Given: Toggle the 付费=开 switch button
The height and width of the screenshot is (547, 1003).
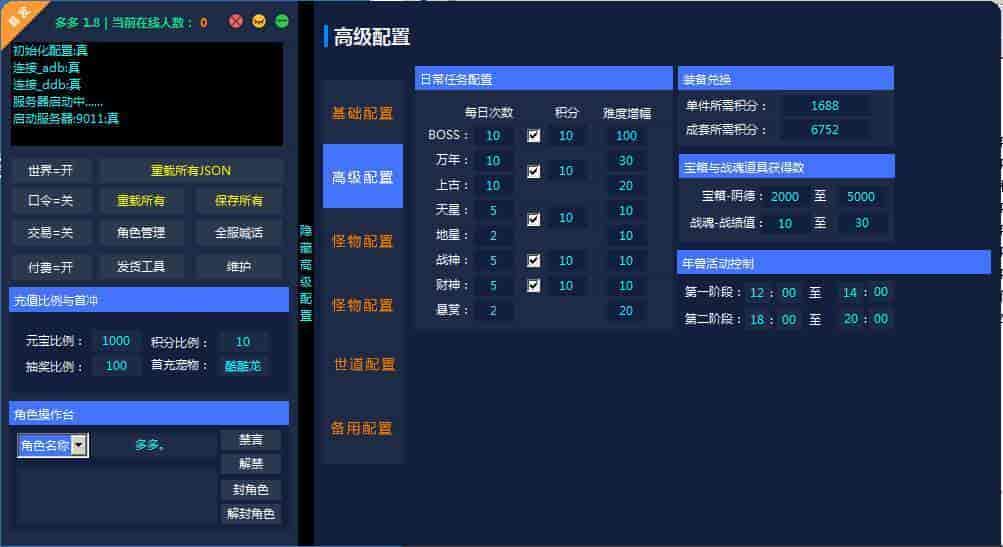Looking at the screenshot, I should (51, 267).
